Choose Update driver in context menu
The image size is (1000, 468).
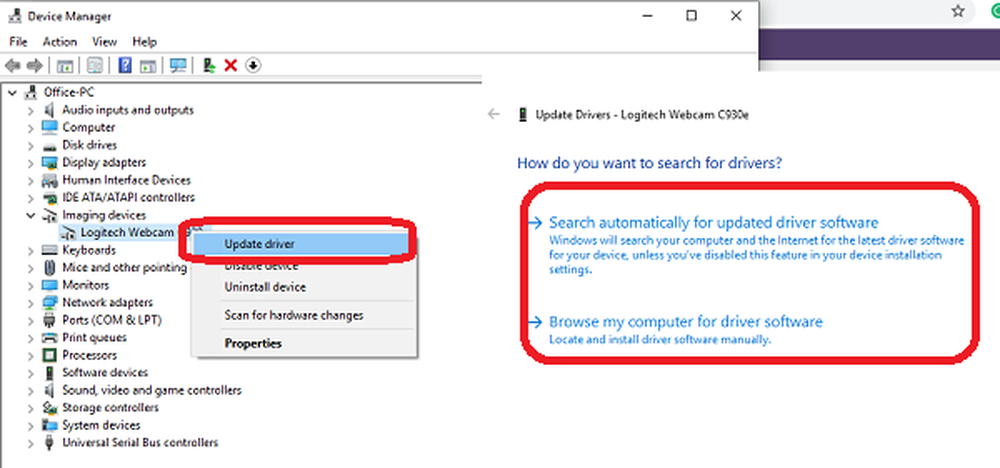[300, 244]
